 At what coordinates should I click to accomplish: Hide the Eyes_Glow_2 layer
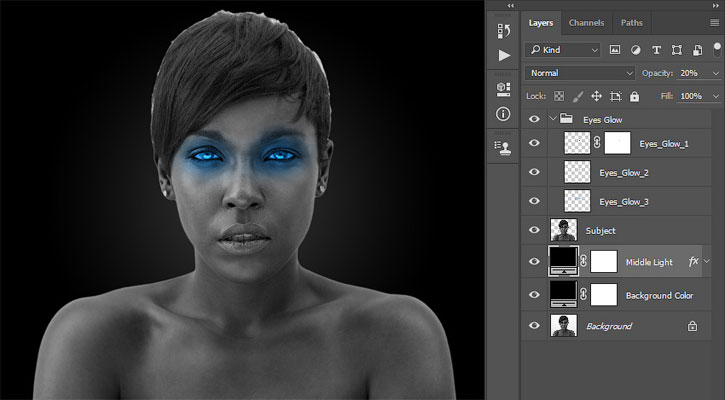(x=535, y=172)
